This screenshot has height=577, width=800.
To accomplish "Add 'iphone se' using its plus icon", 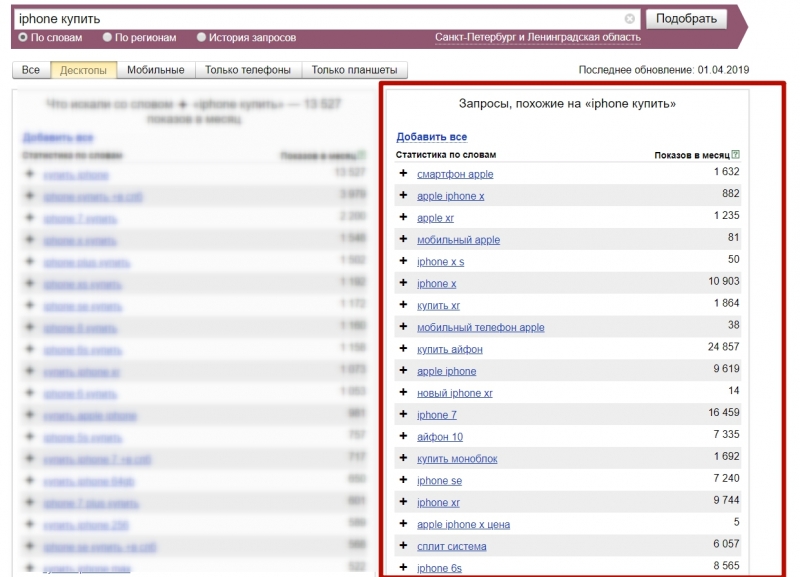I will pyautogui.click(x=404, y=481).
